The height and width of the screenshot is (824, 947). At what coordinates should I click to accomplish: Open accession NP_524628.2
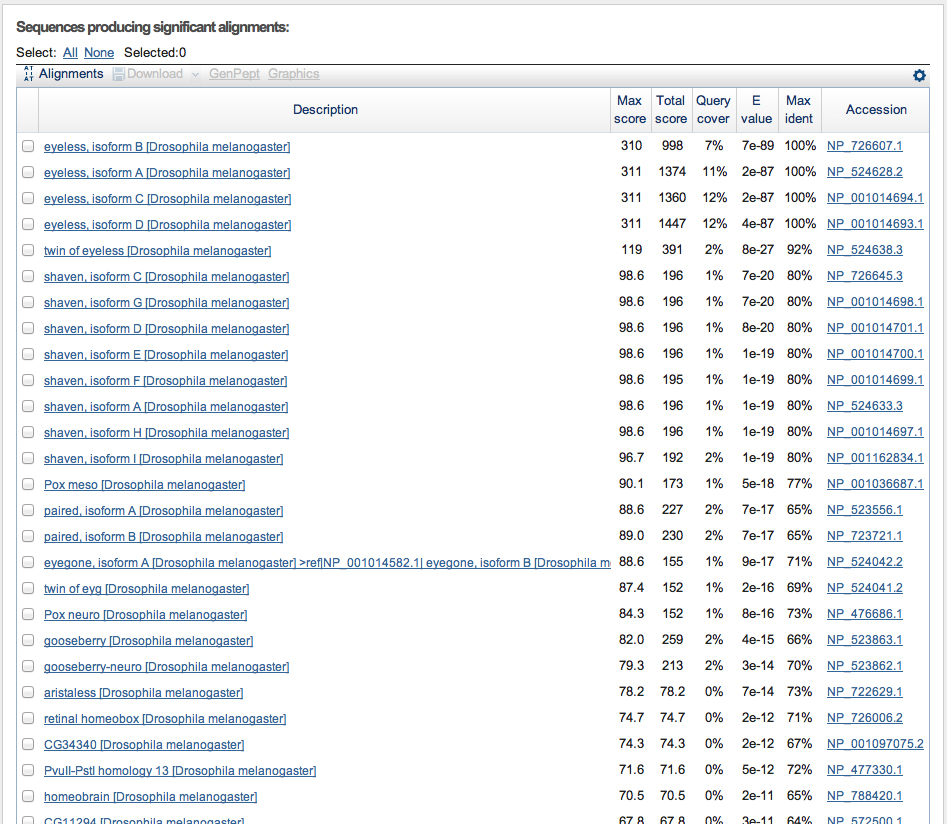(864, 172)
